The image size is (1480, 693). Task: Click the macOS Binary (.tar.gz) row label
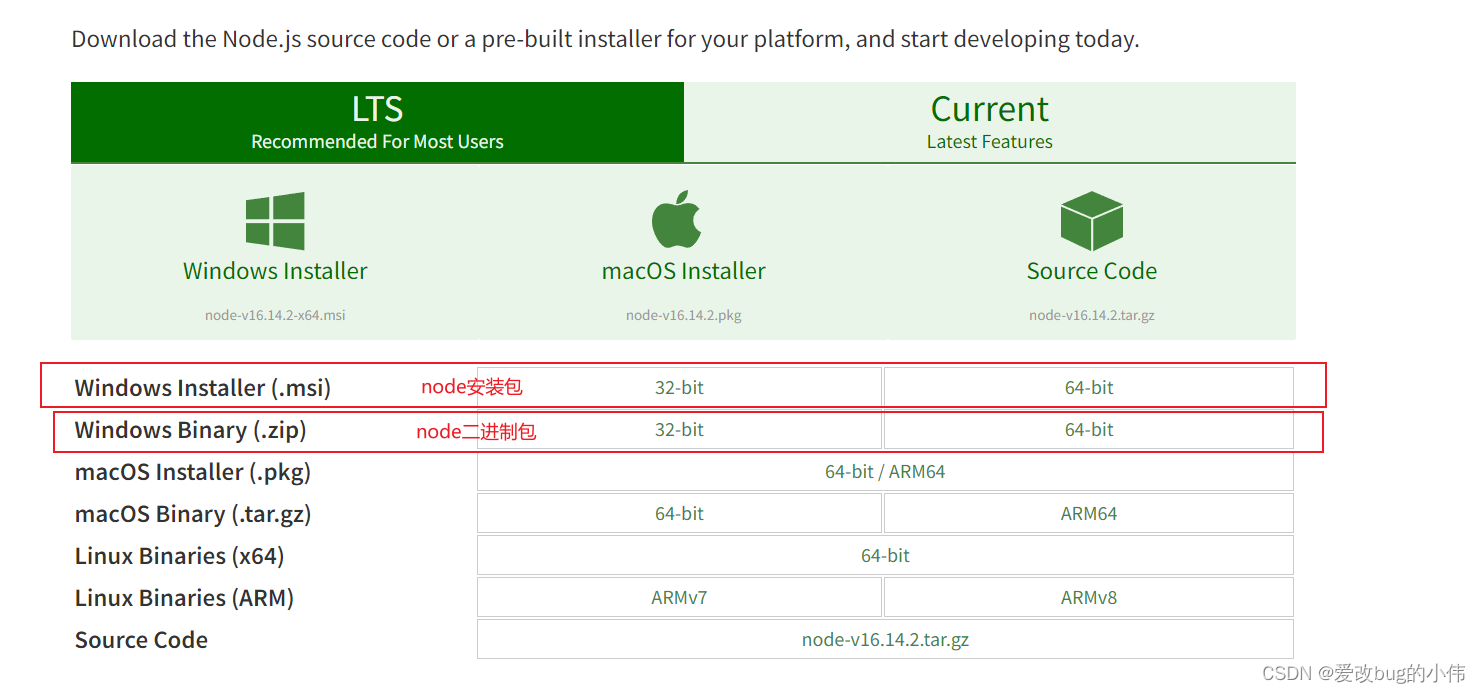193,514
